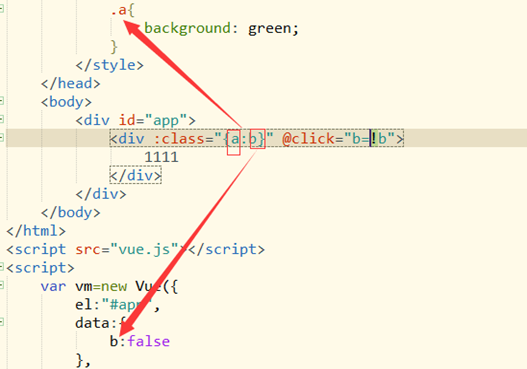The width and height of the screenshot is (527, 369).
Task: Click the "green;" value
Action: 273,29
